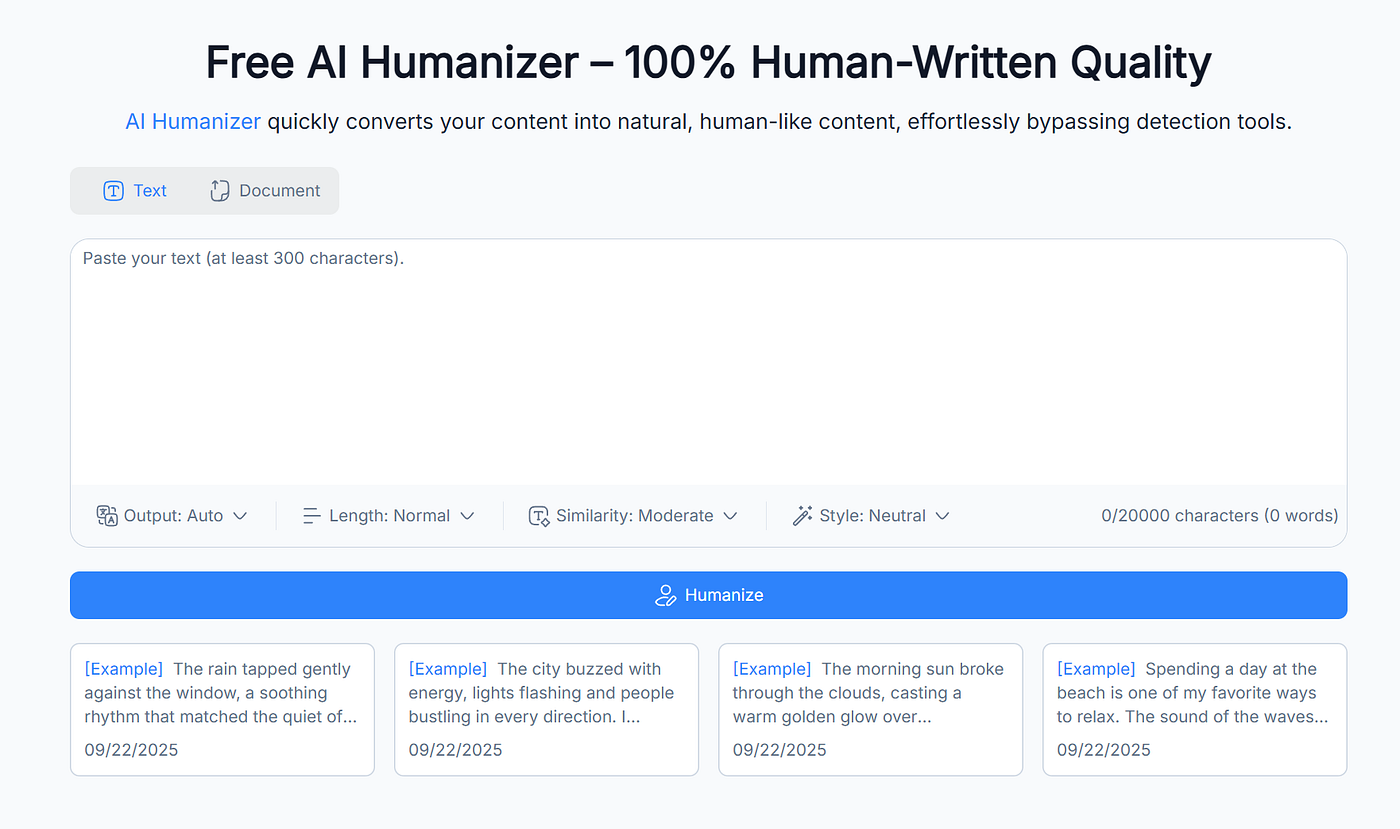Select the morning sun broke example card
This screenshot has width=1400, height=829.
click(870, 709)
